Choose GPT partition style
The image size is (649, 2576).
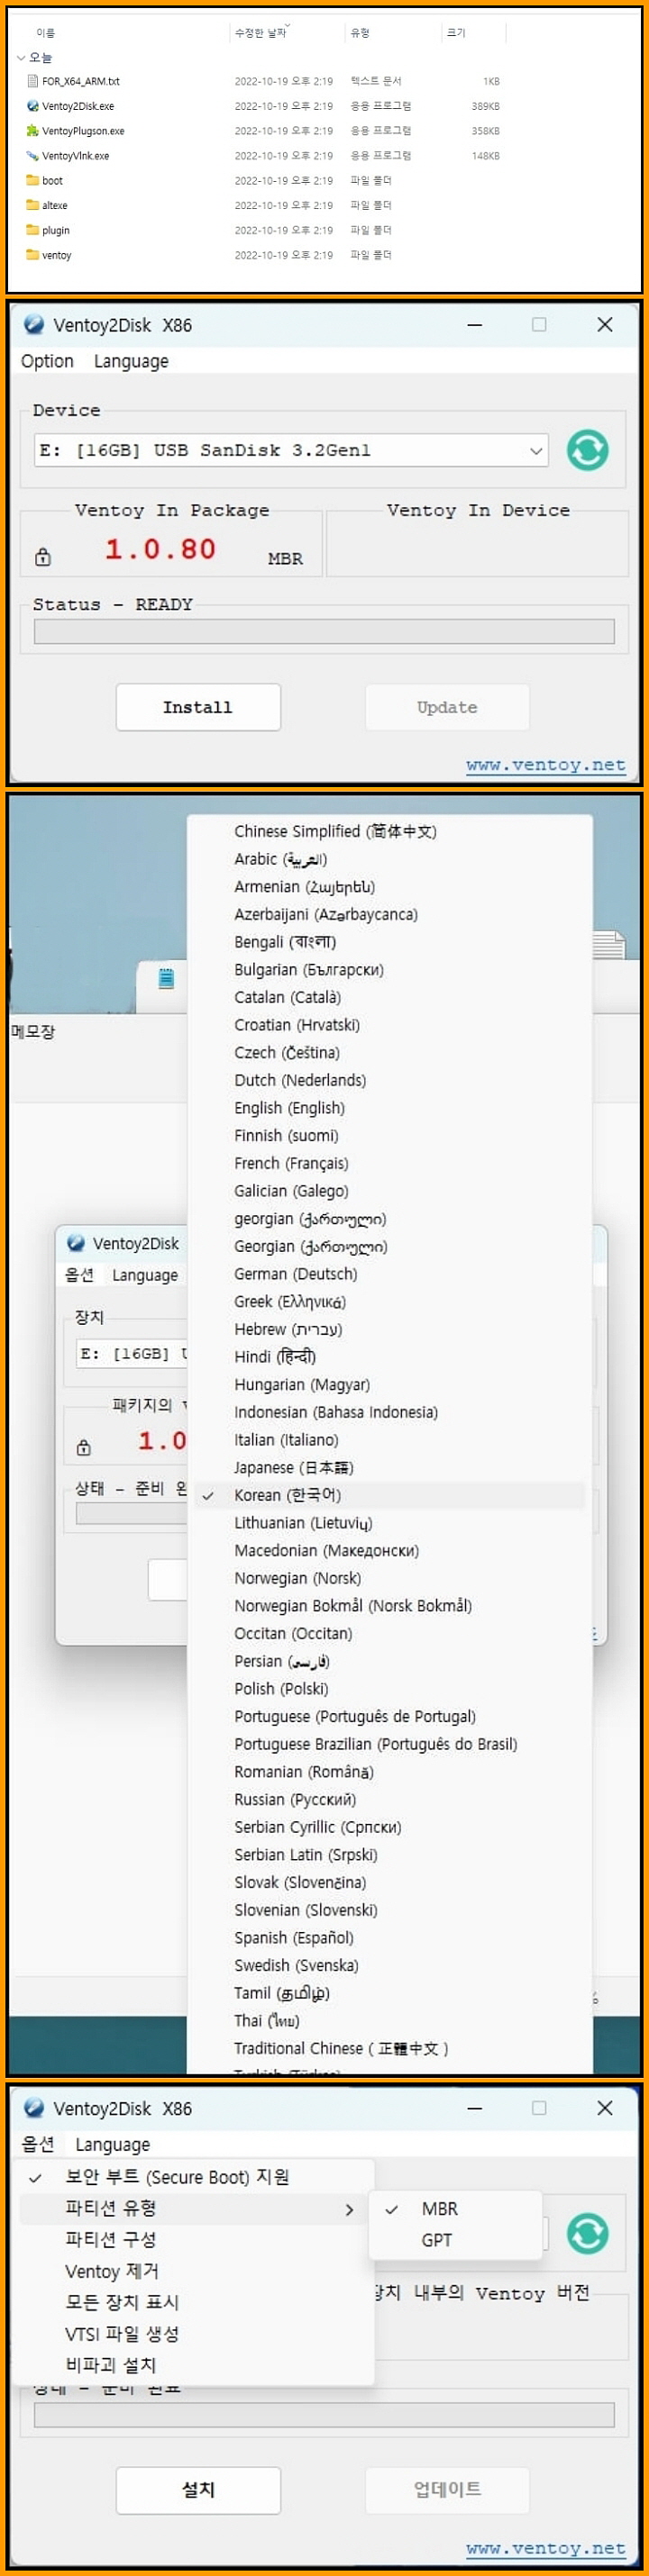(x=456, y=2240)
